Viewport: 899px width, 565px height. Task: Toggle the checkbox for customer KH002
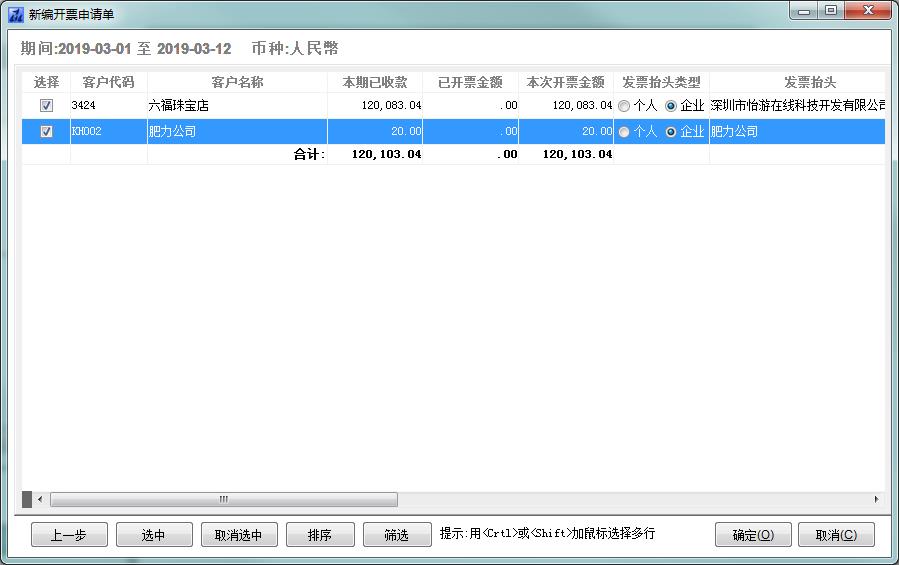click(46, 131)
